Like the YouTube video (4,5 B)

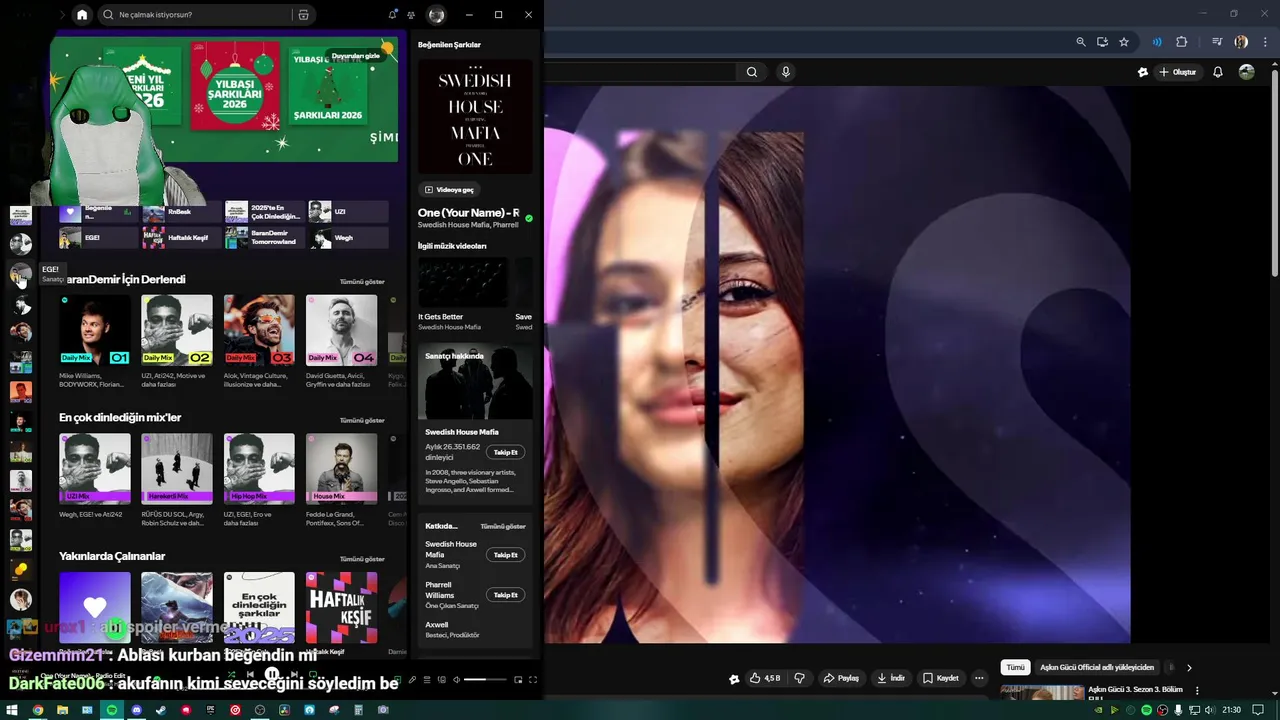[765, 678]
